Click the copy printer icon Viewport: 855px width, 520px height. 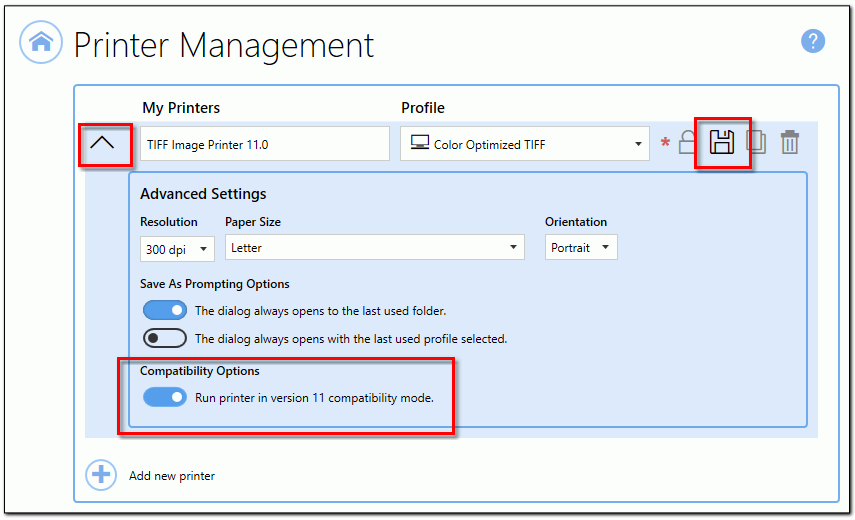(x=756, y=142)
